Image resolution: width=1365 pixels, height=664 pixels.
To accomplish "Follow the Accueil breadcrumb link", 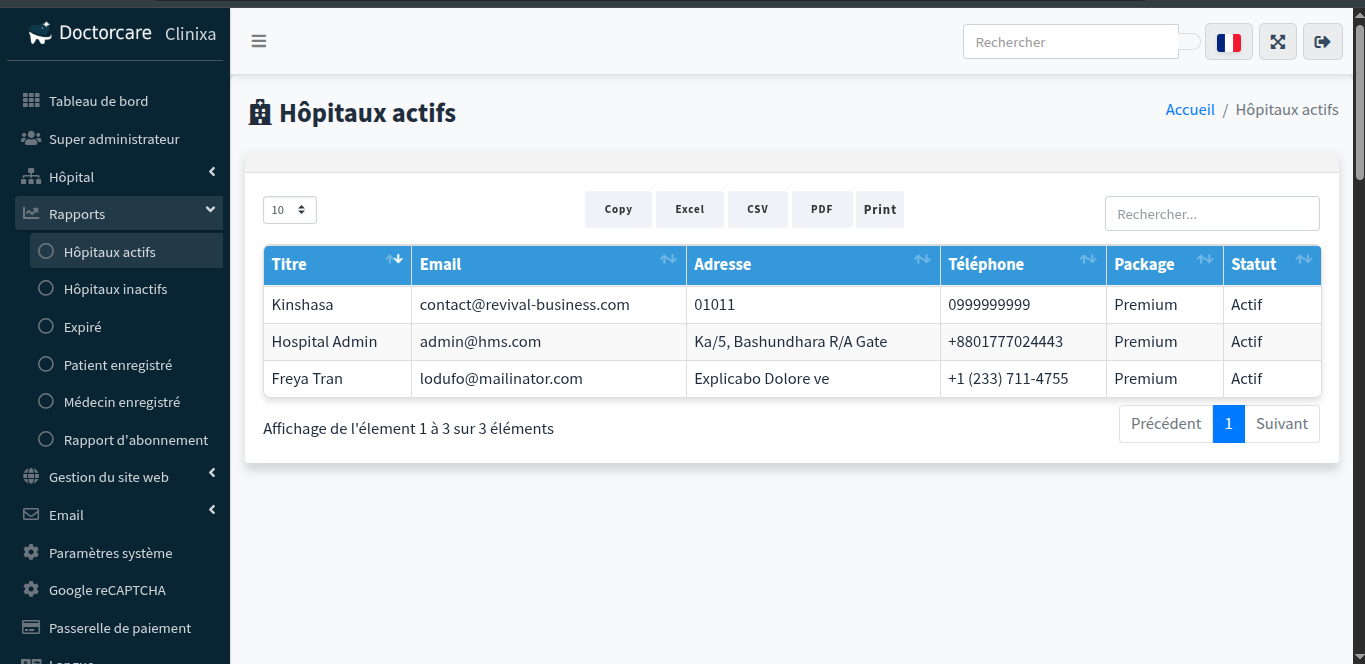I will click(x=1190, y=110).
